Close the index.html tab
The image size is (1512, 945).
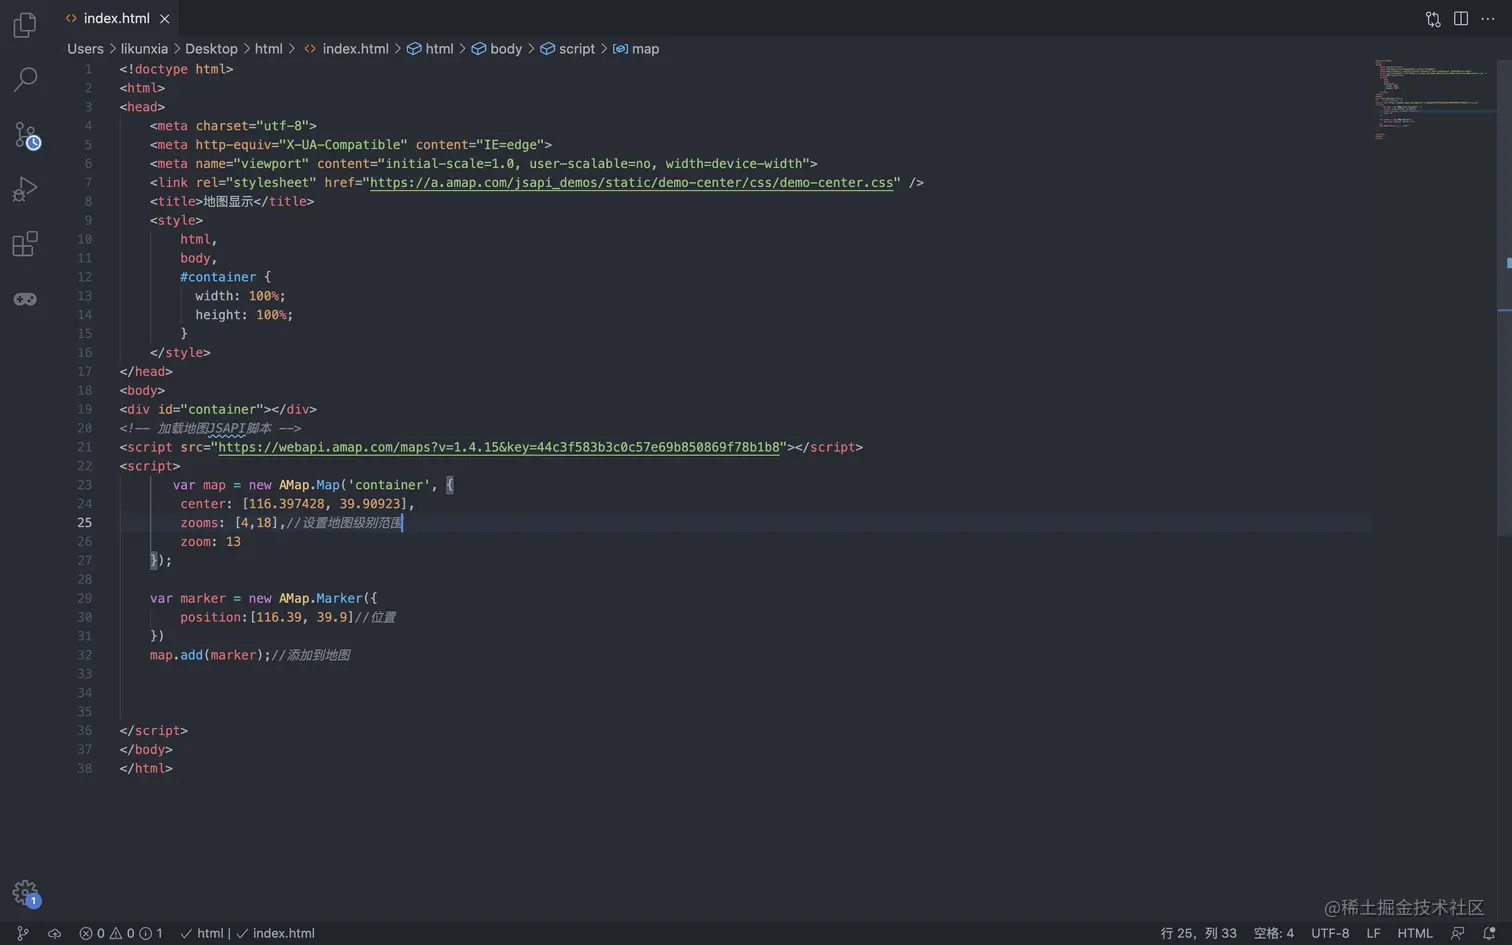click(164, 19)
